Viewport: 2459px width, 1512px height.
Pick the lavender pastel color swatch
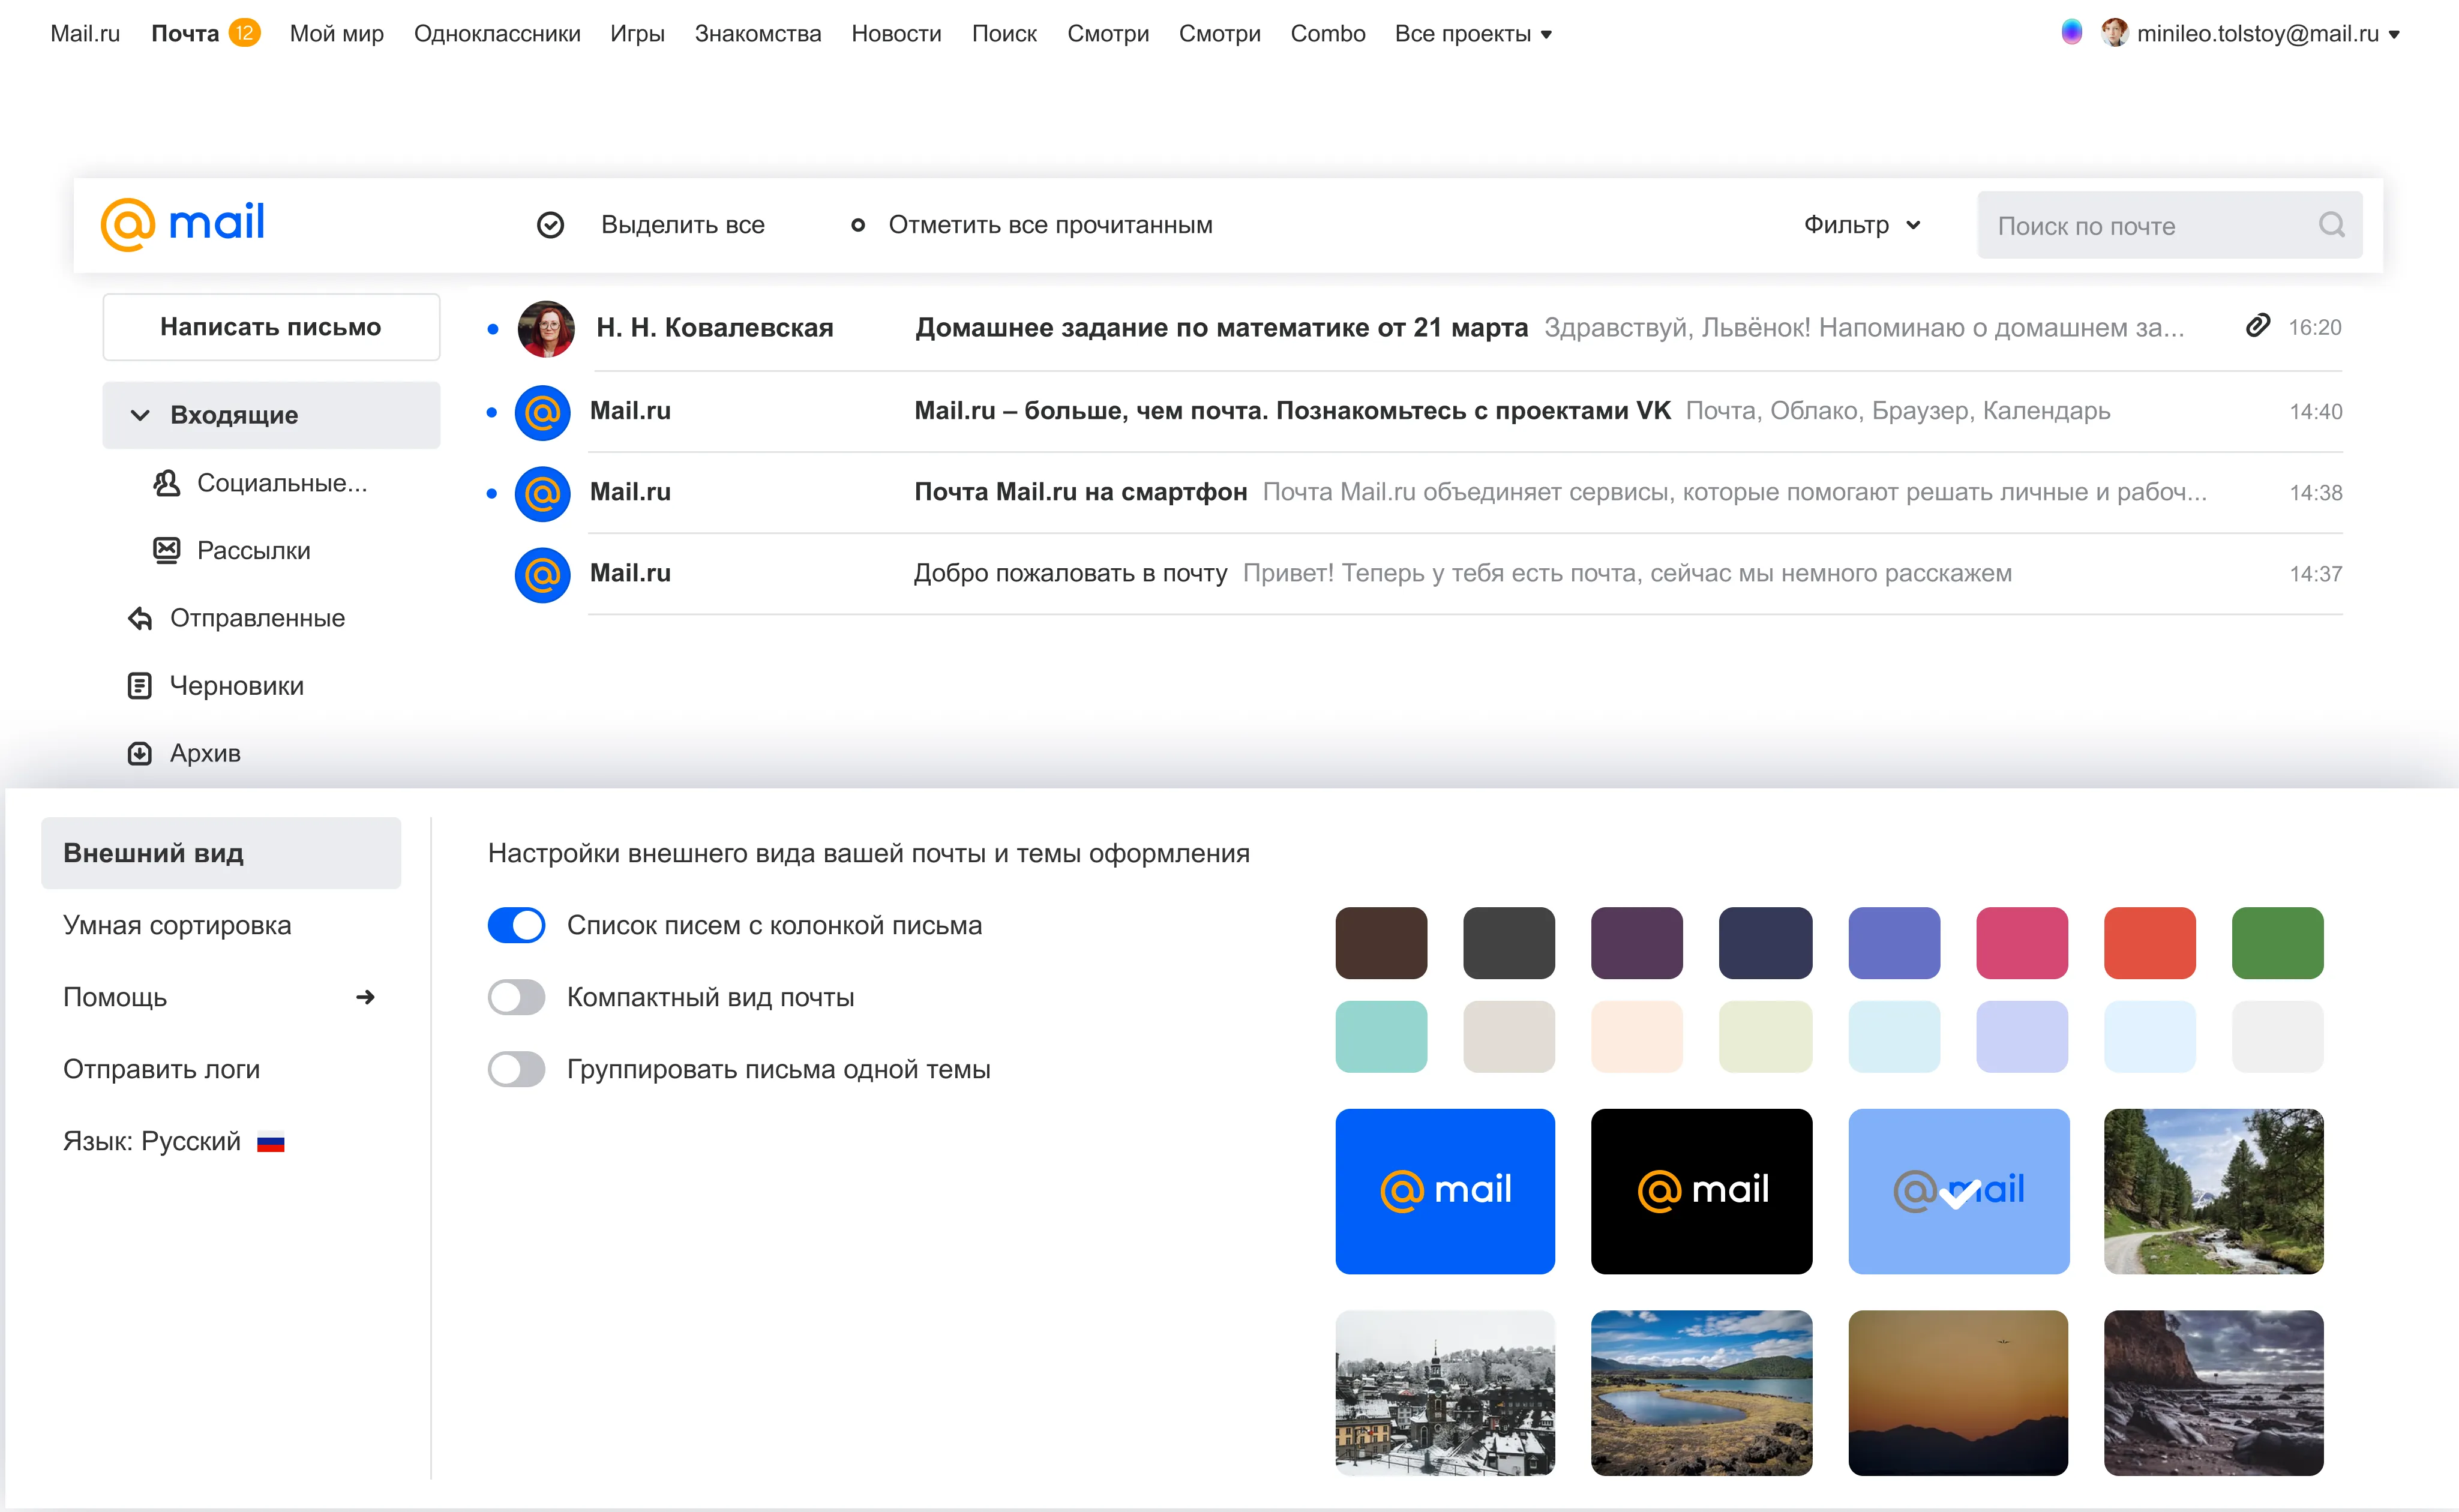[x=2021, y=1037]
